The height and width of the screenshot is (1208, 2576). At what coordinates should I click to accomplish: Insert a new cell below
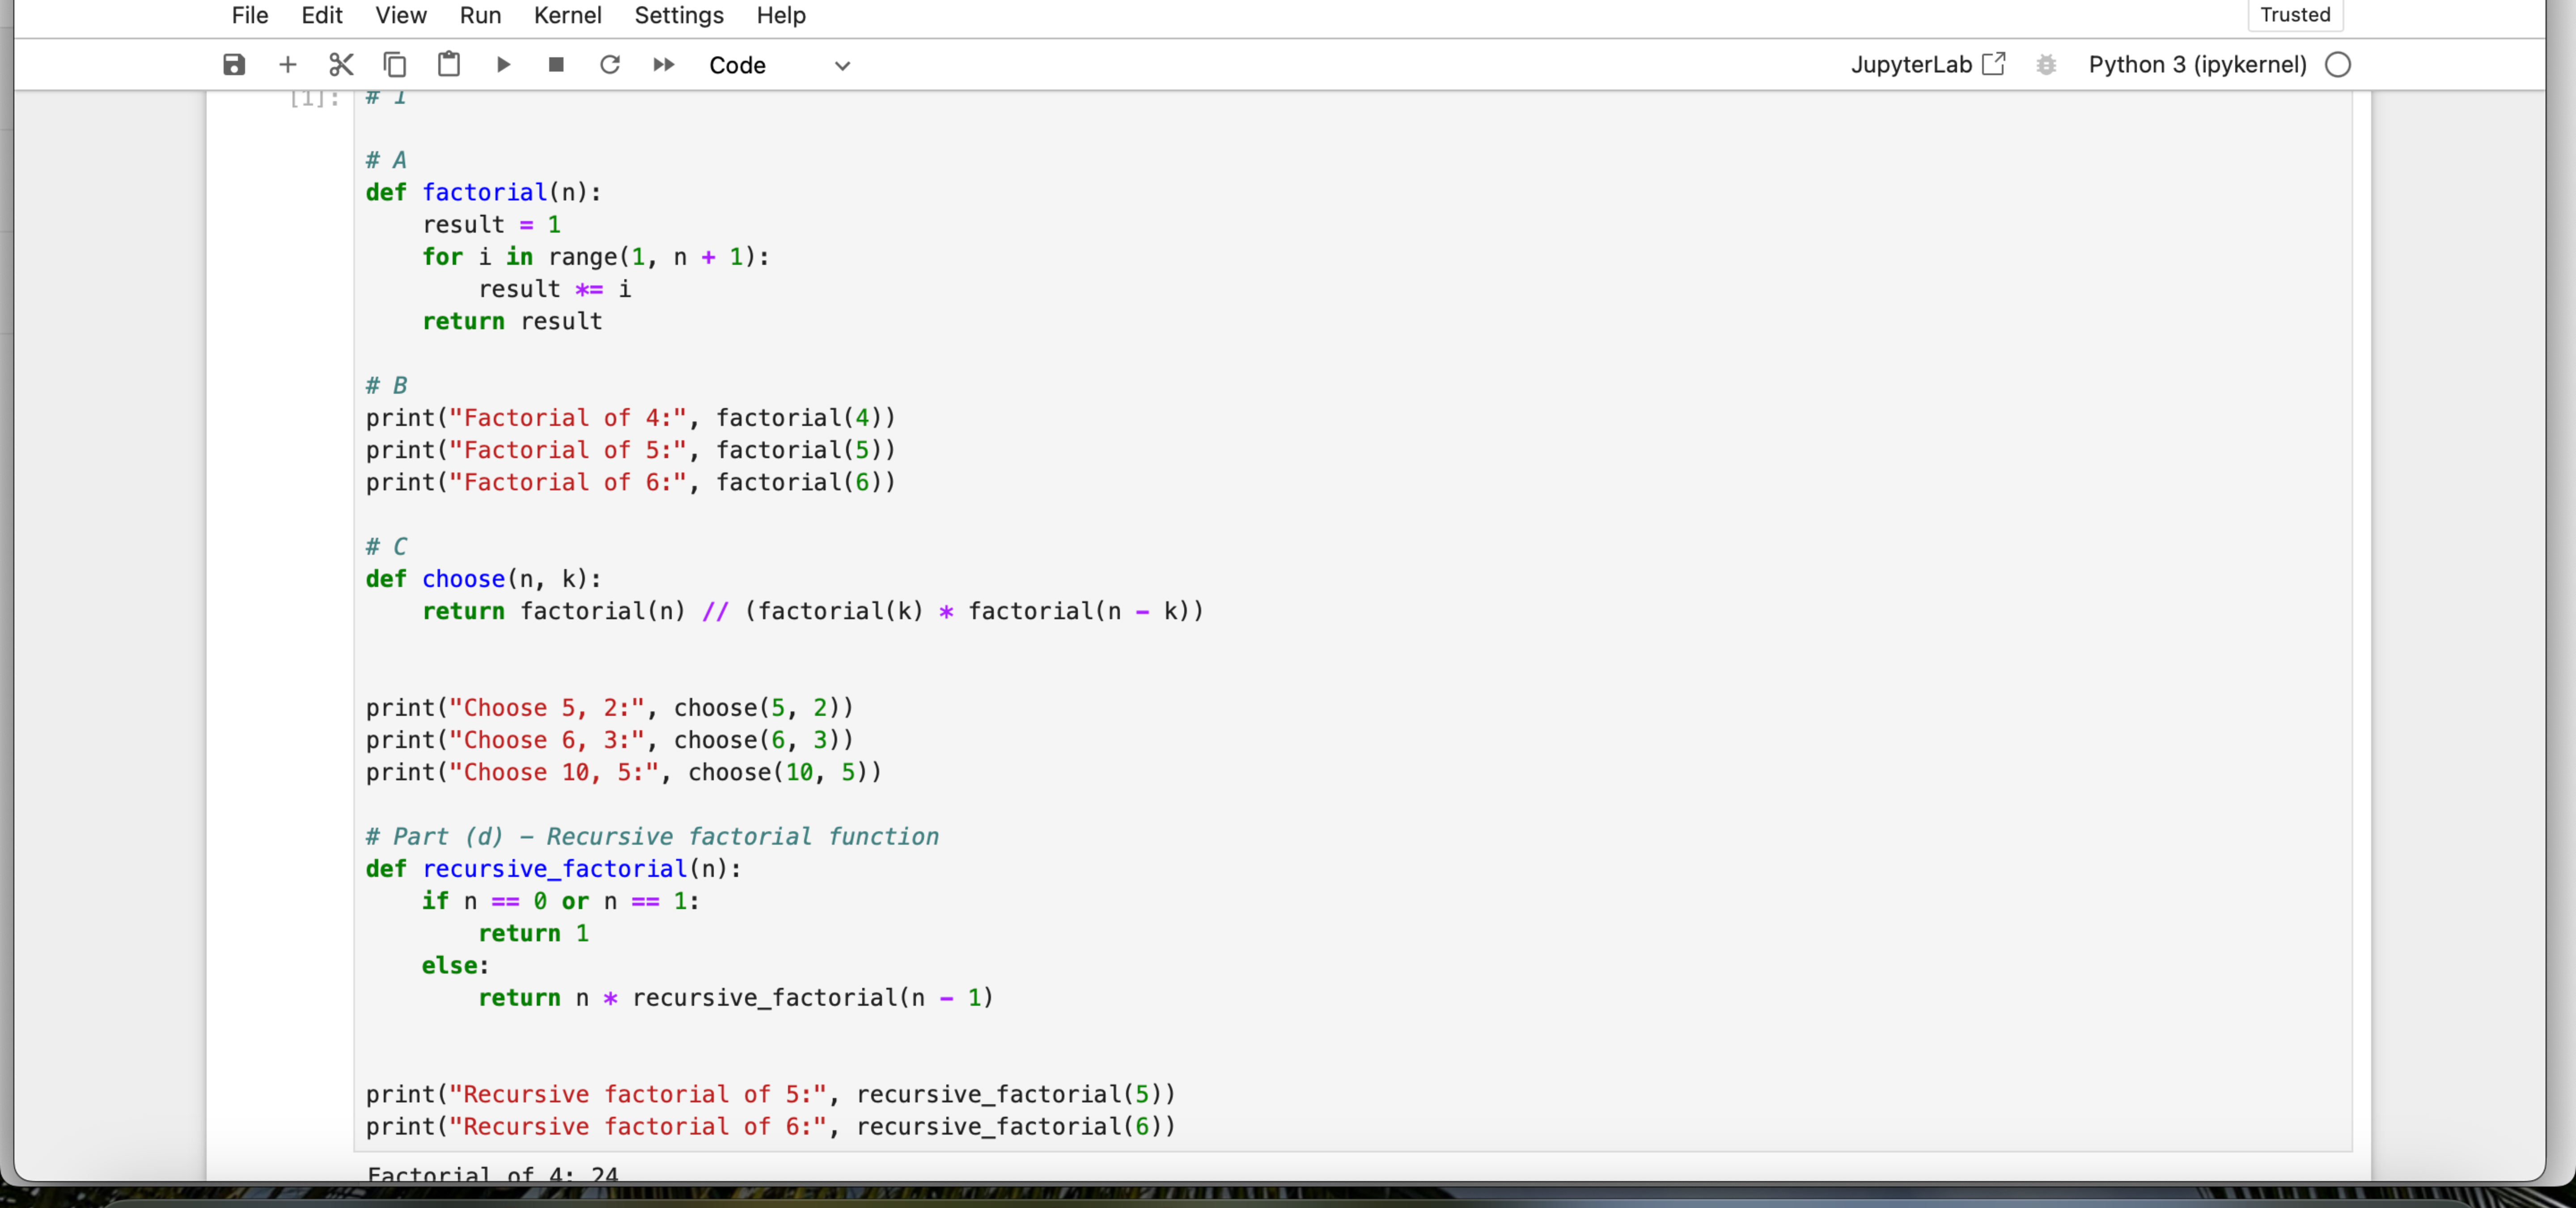point(287,64)
